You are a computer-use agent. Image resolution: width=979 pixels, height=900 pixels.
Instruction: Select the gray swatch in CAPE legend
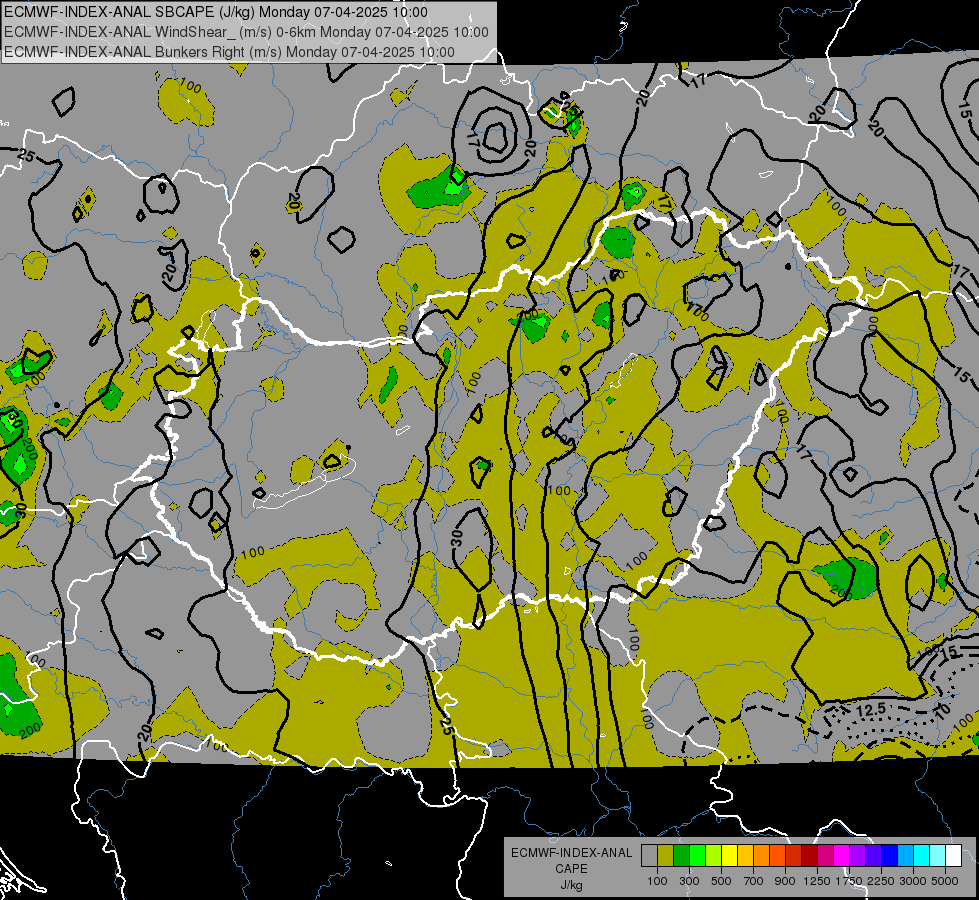point(649,856)
